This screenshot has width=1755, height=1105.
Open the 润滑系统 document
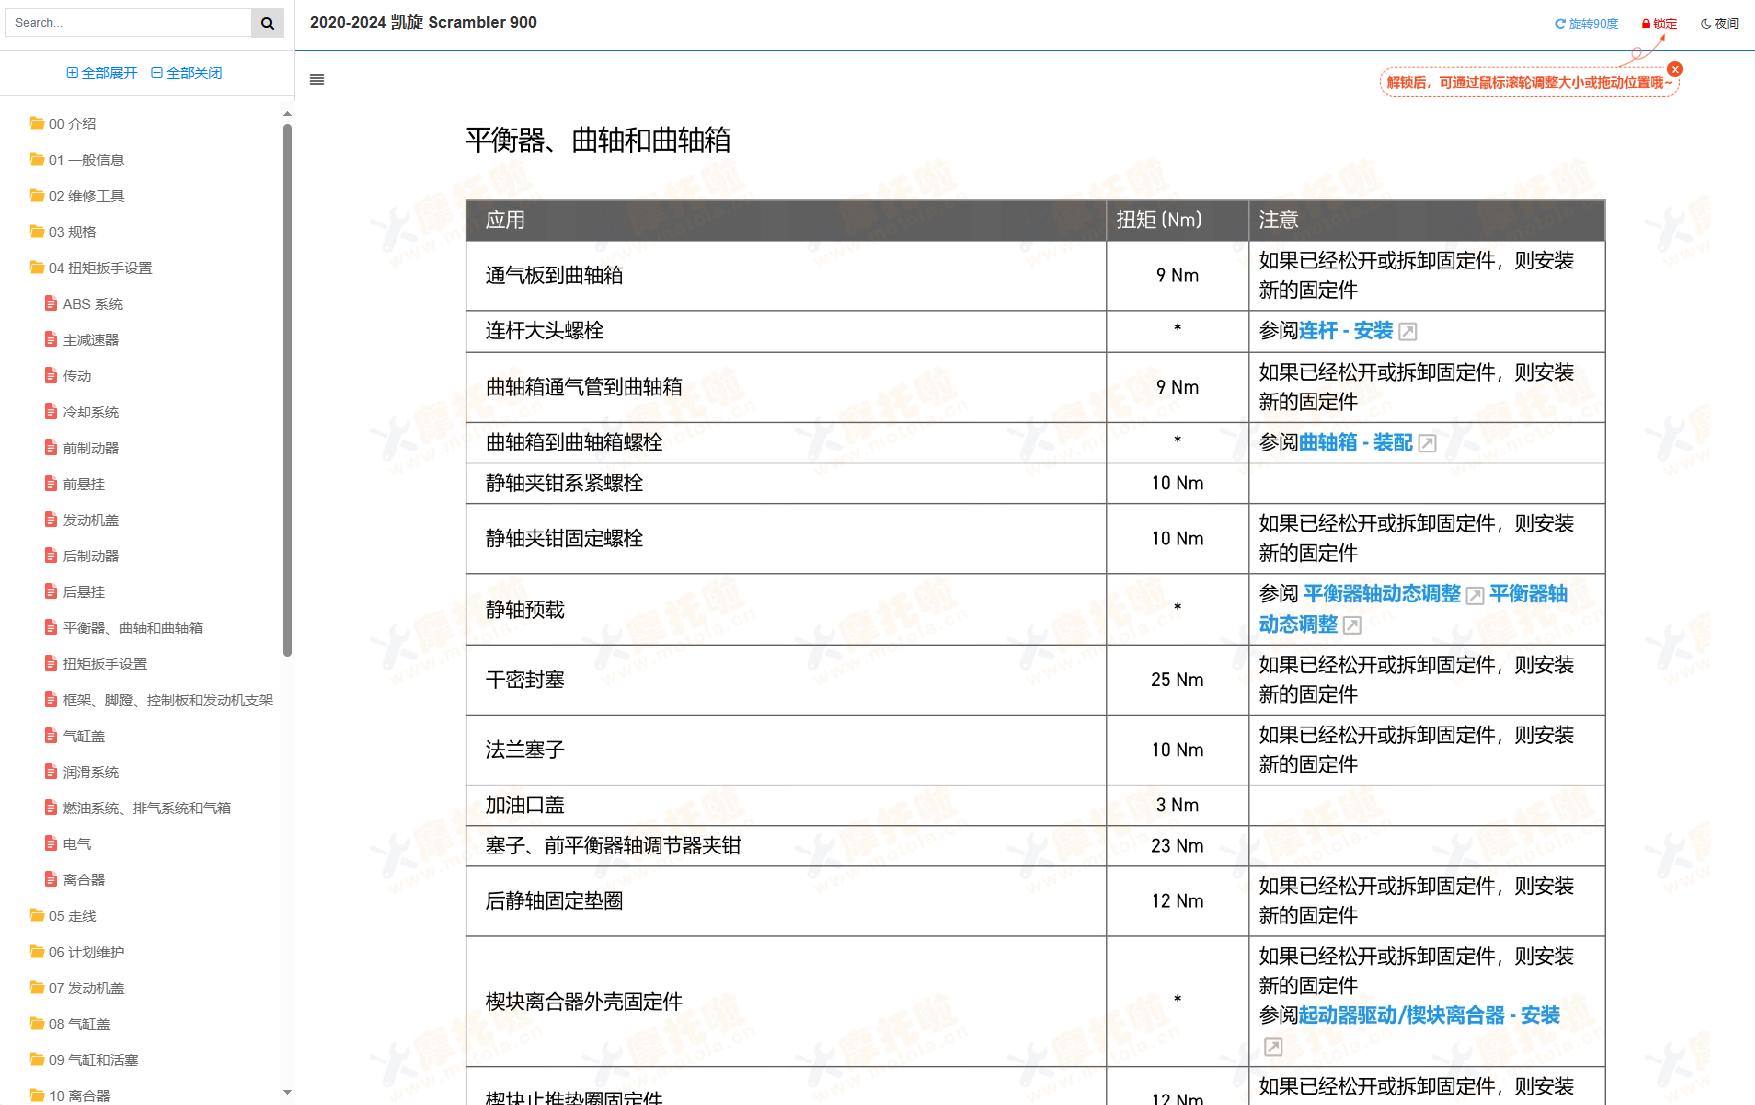pos(82,772)
